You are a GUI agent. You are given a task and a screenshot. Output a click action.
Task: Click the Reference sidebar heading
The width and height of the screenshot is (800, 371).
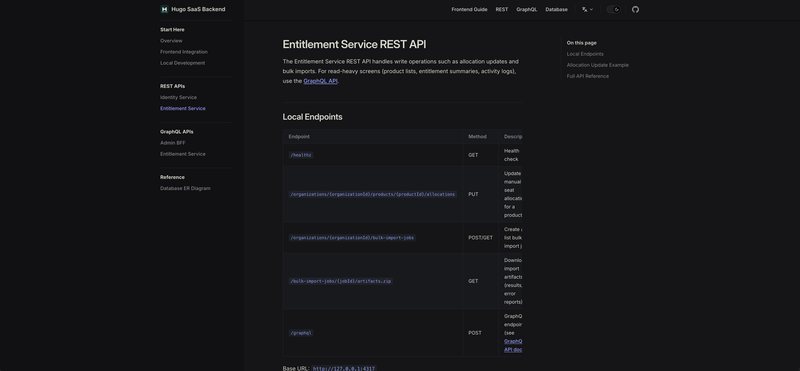pyautogui.click(x=172, y=177)
